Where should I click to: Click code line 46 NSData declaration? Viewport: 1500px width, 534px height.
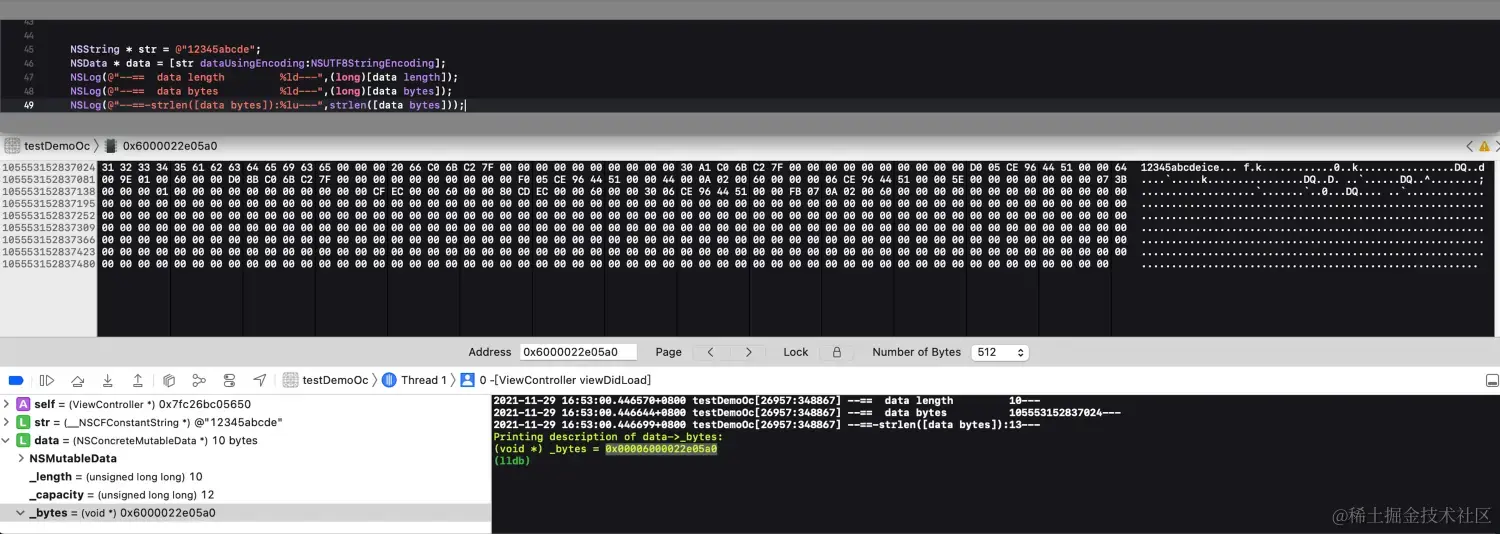pos(258,63)
